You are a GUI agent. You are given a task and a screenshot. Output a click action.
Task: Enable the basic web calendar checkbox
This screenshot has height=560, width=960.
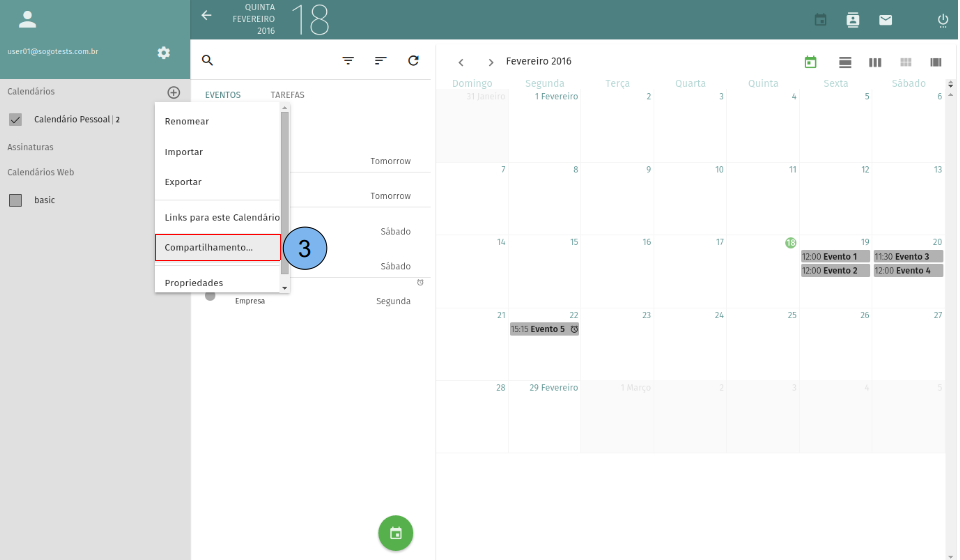pyautogui.click(x=15, y=200)
